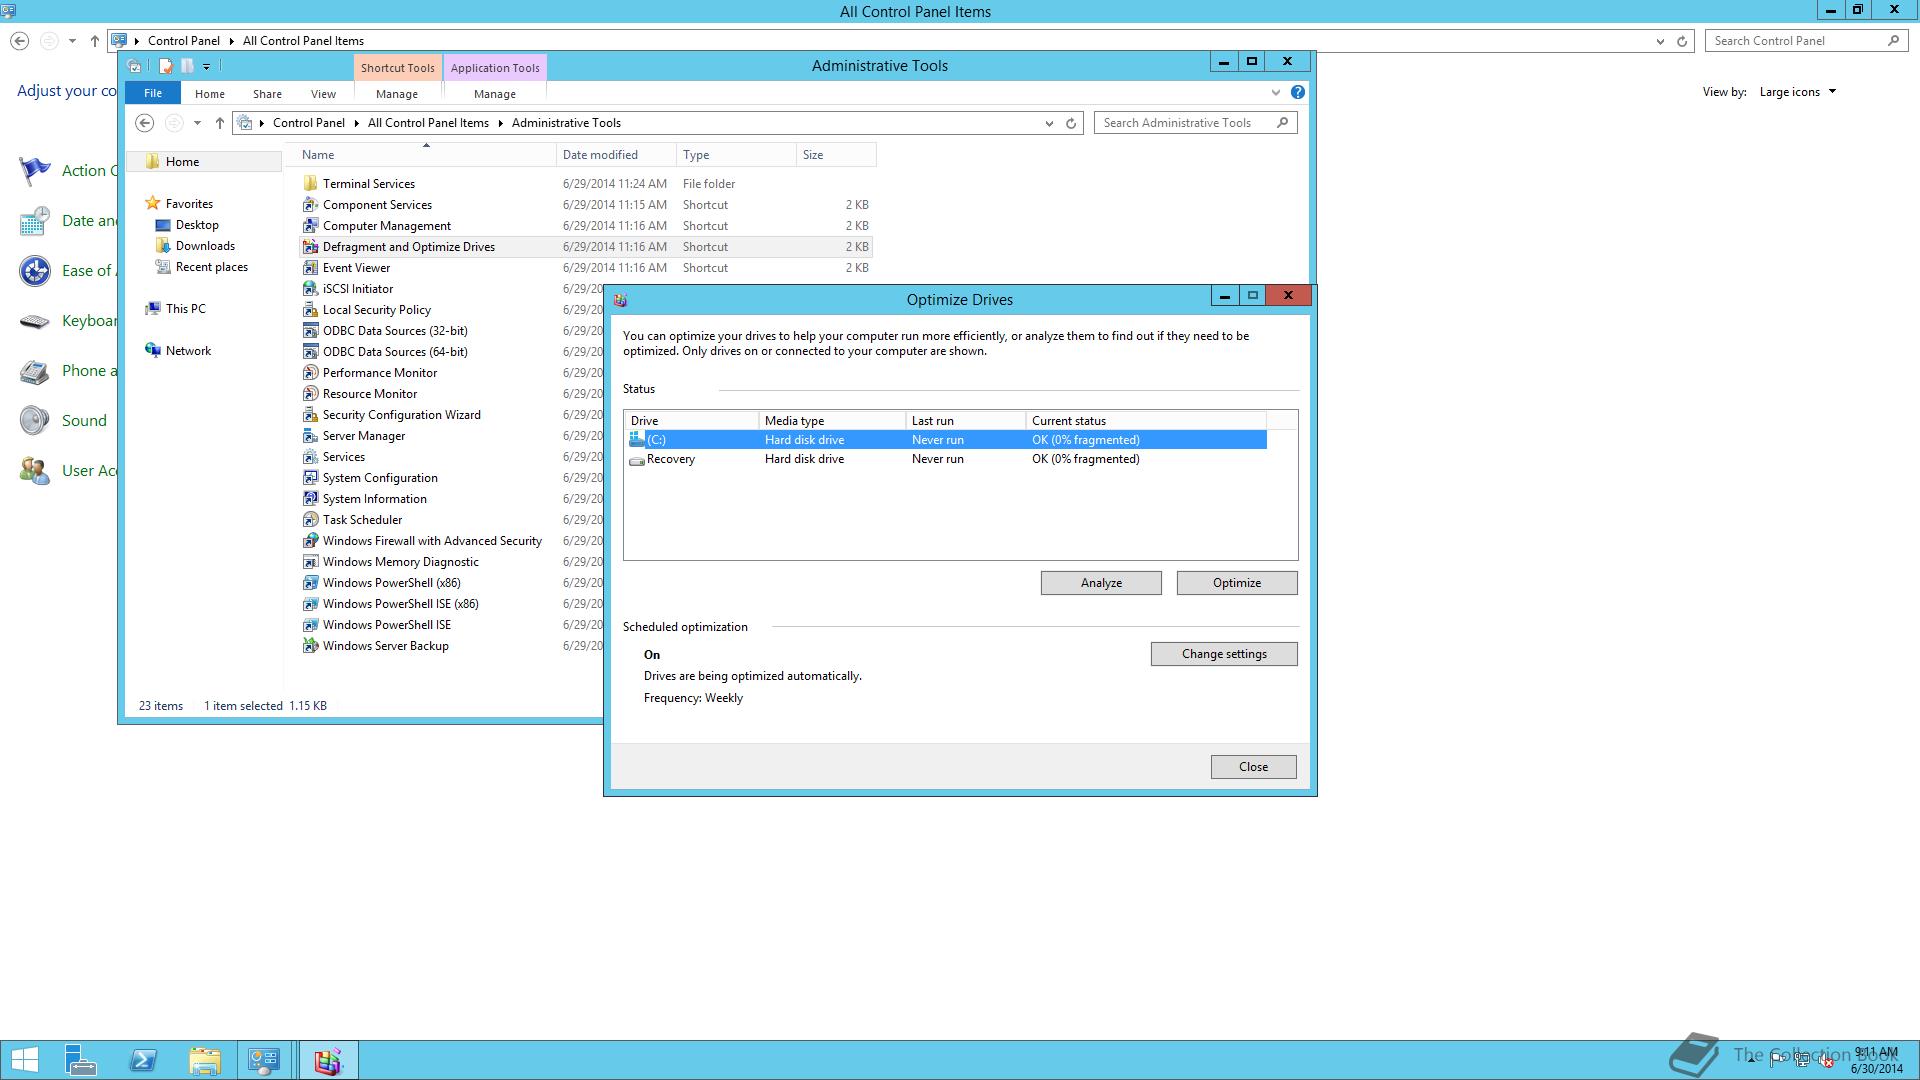The height and width of the screenshot is (1080, 1920).
Task: Open the Sound link in Control Panel
Action: [84, 421]
